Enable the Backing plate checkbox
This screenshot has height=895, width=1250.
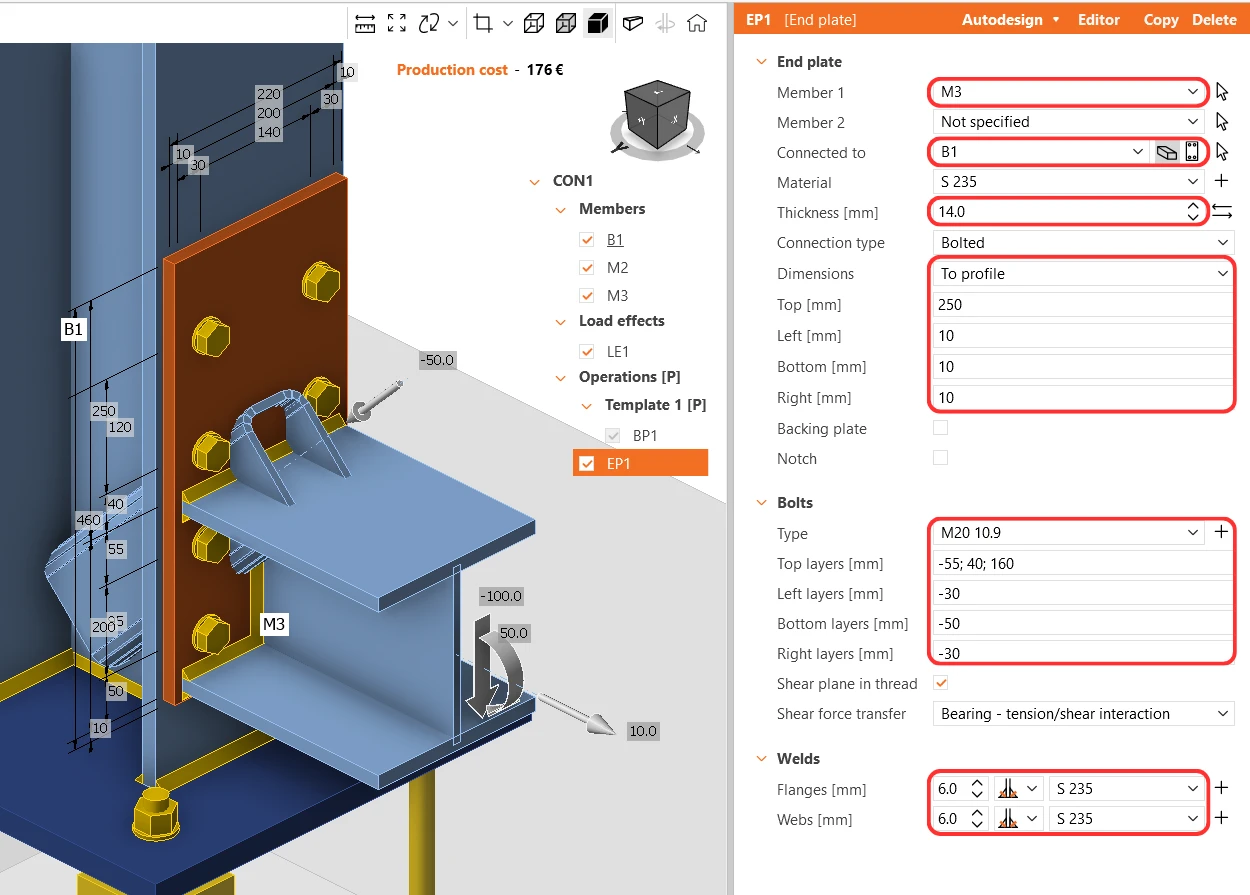click(x=940, y=428)
